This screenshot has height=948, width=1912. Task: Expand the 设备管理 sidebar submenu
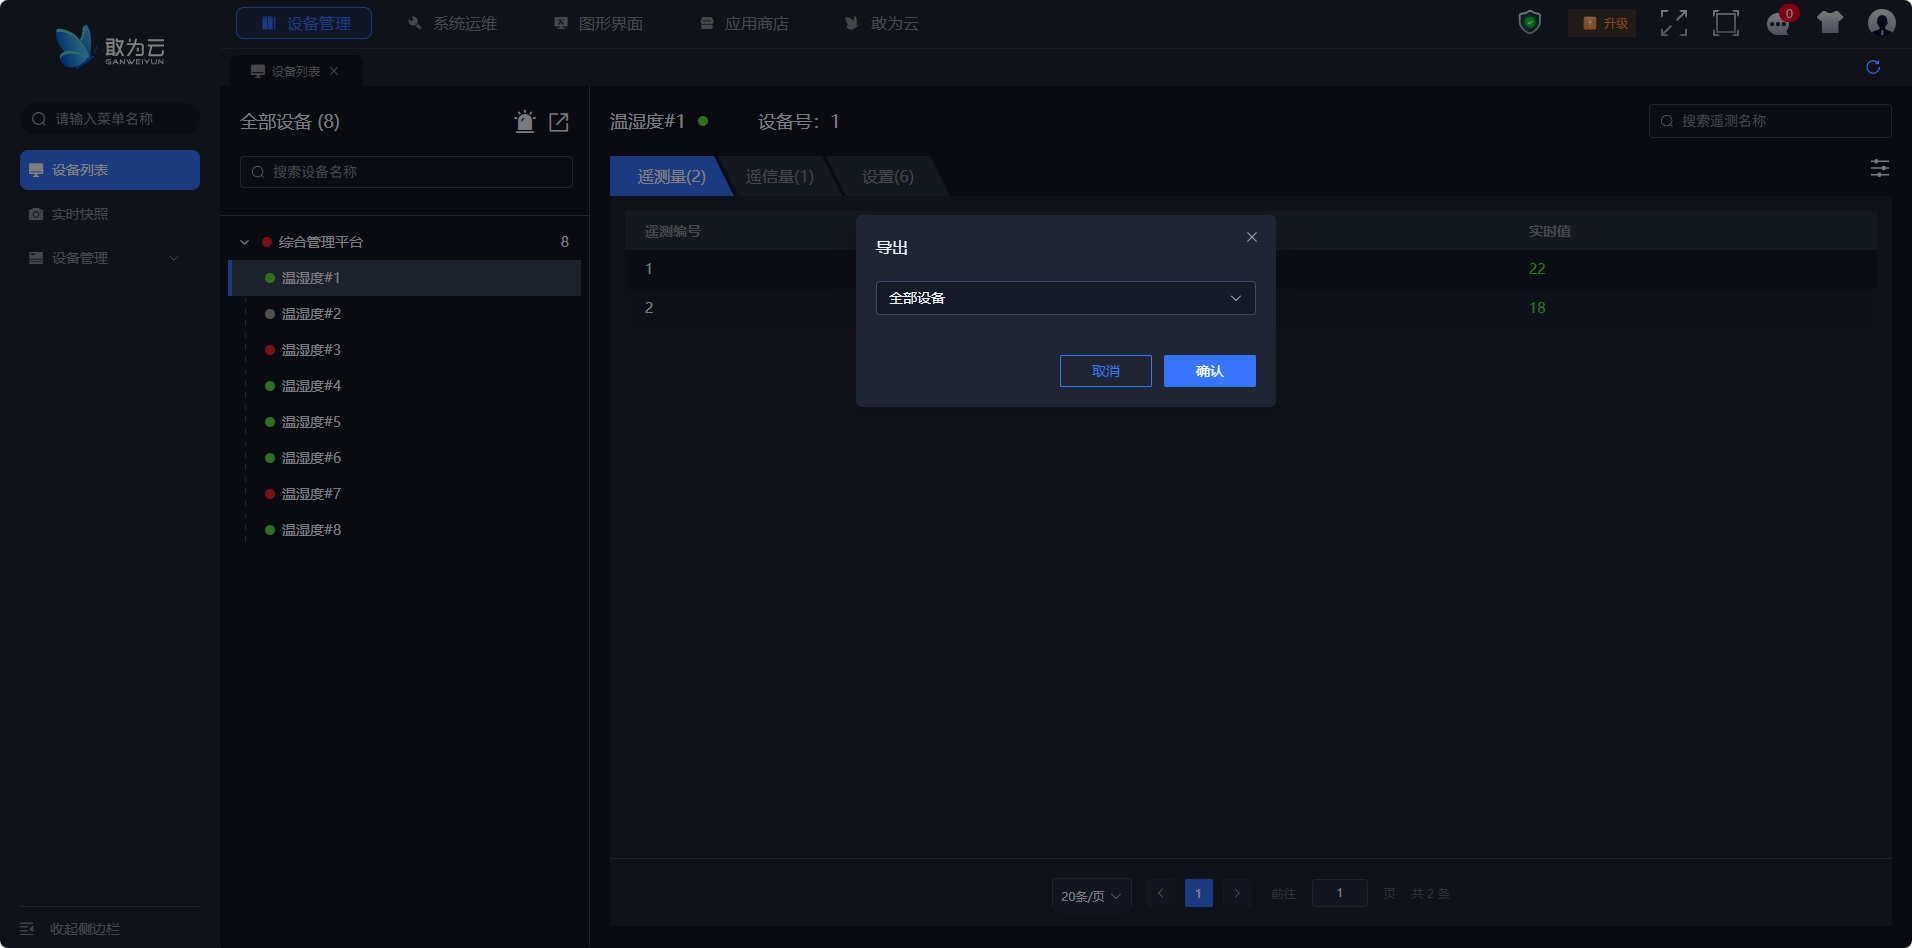(110, 258)
